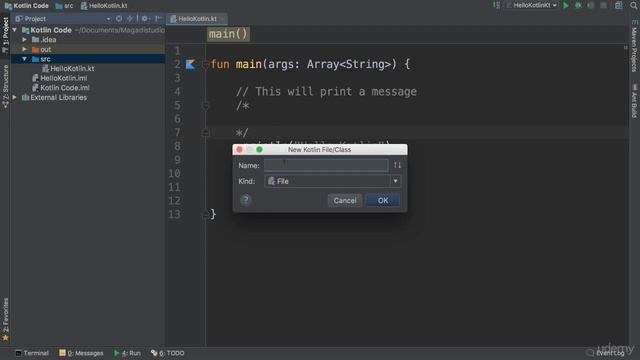Expand the .idea folder arrow
Image resolution: width=640 pixels, height=360 pixels.
tap(25, 40)
